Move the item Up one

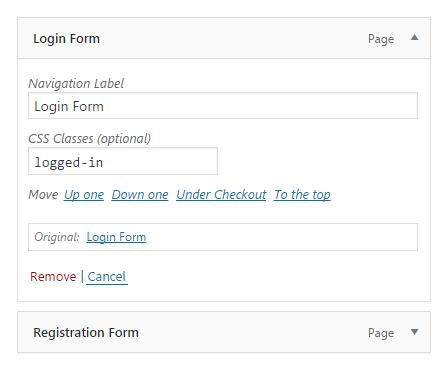pyautogui.click(x=84, y=195)
